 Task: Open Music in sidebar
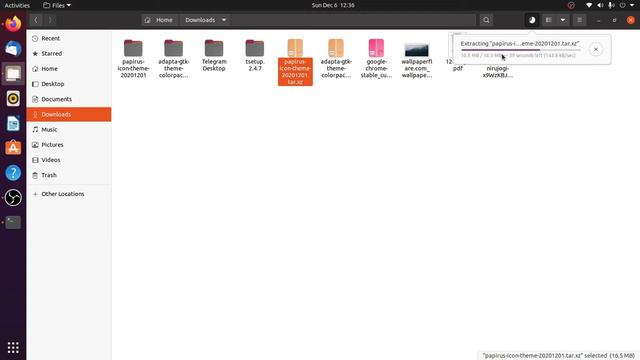[x=69, y=129]
